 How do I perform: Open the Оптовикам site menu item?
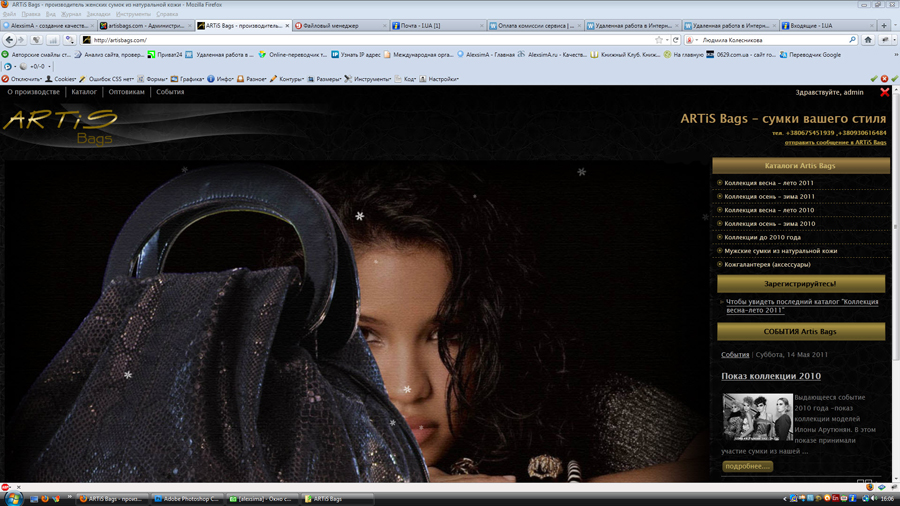(x=126, y=92)
